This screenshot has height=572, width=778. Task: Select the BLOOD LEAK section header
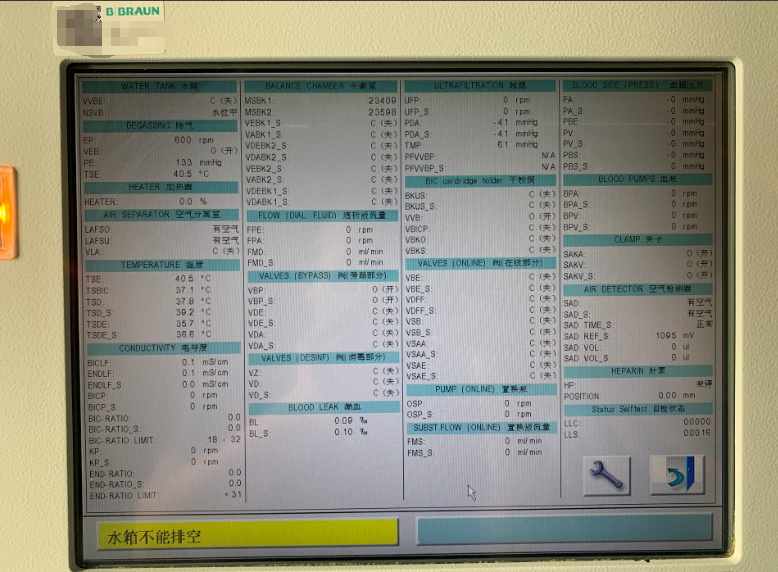[x=324, y=407]
